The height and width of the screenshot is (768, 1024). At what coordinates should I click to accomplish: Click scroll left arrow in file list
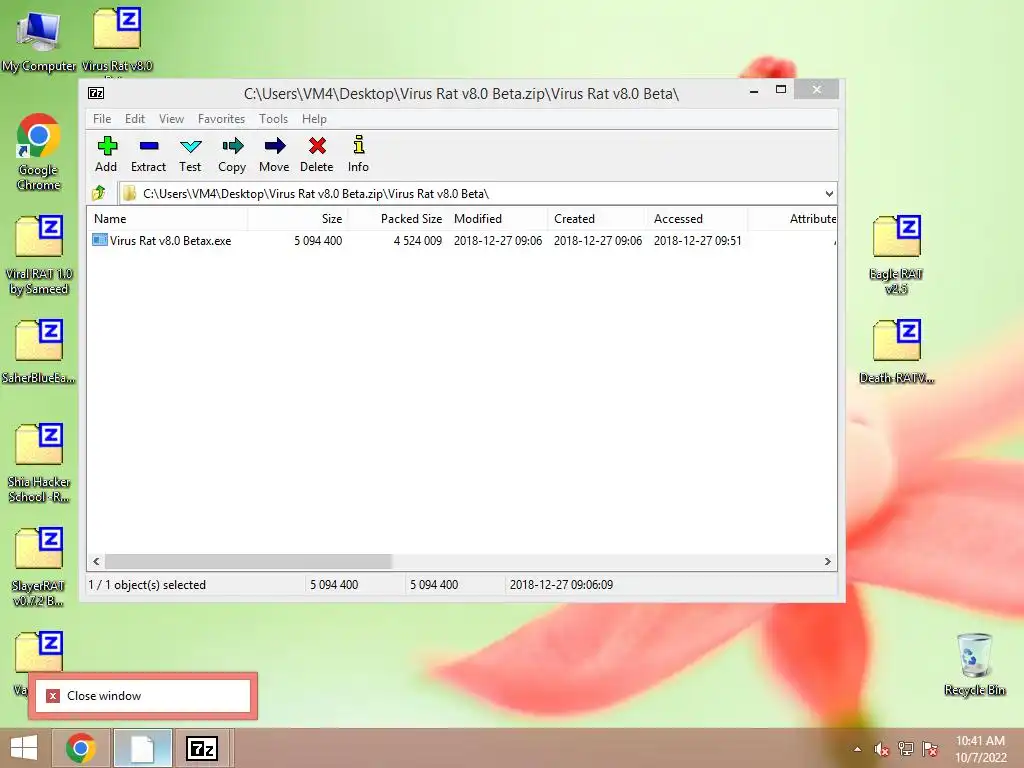point(97,562)
